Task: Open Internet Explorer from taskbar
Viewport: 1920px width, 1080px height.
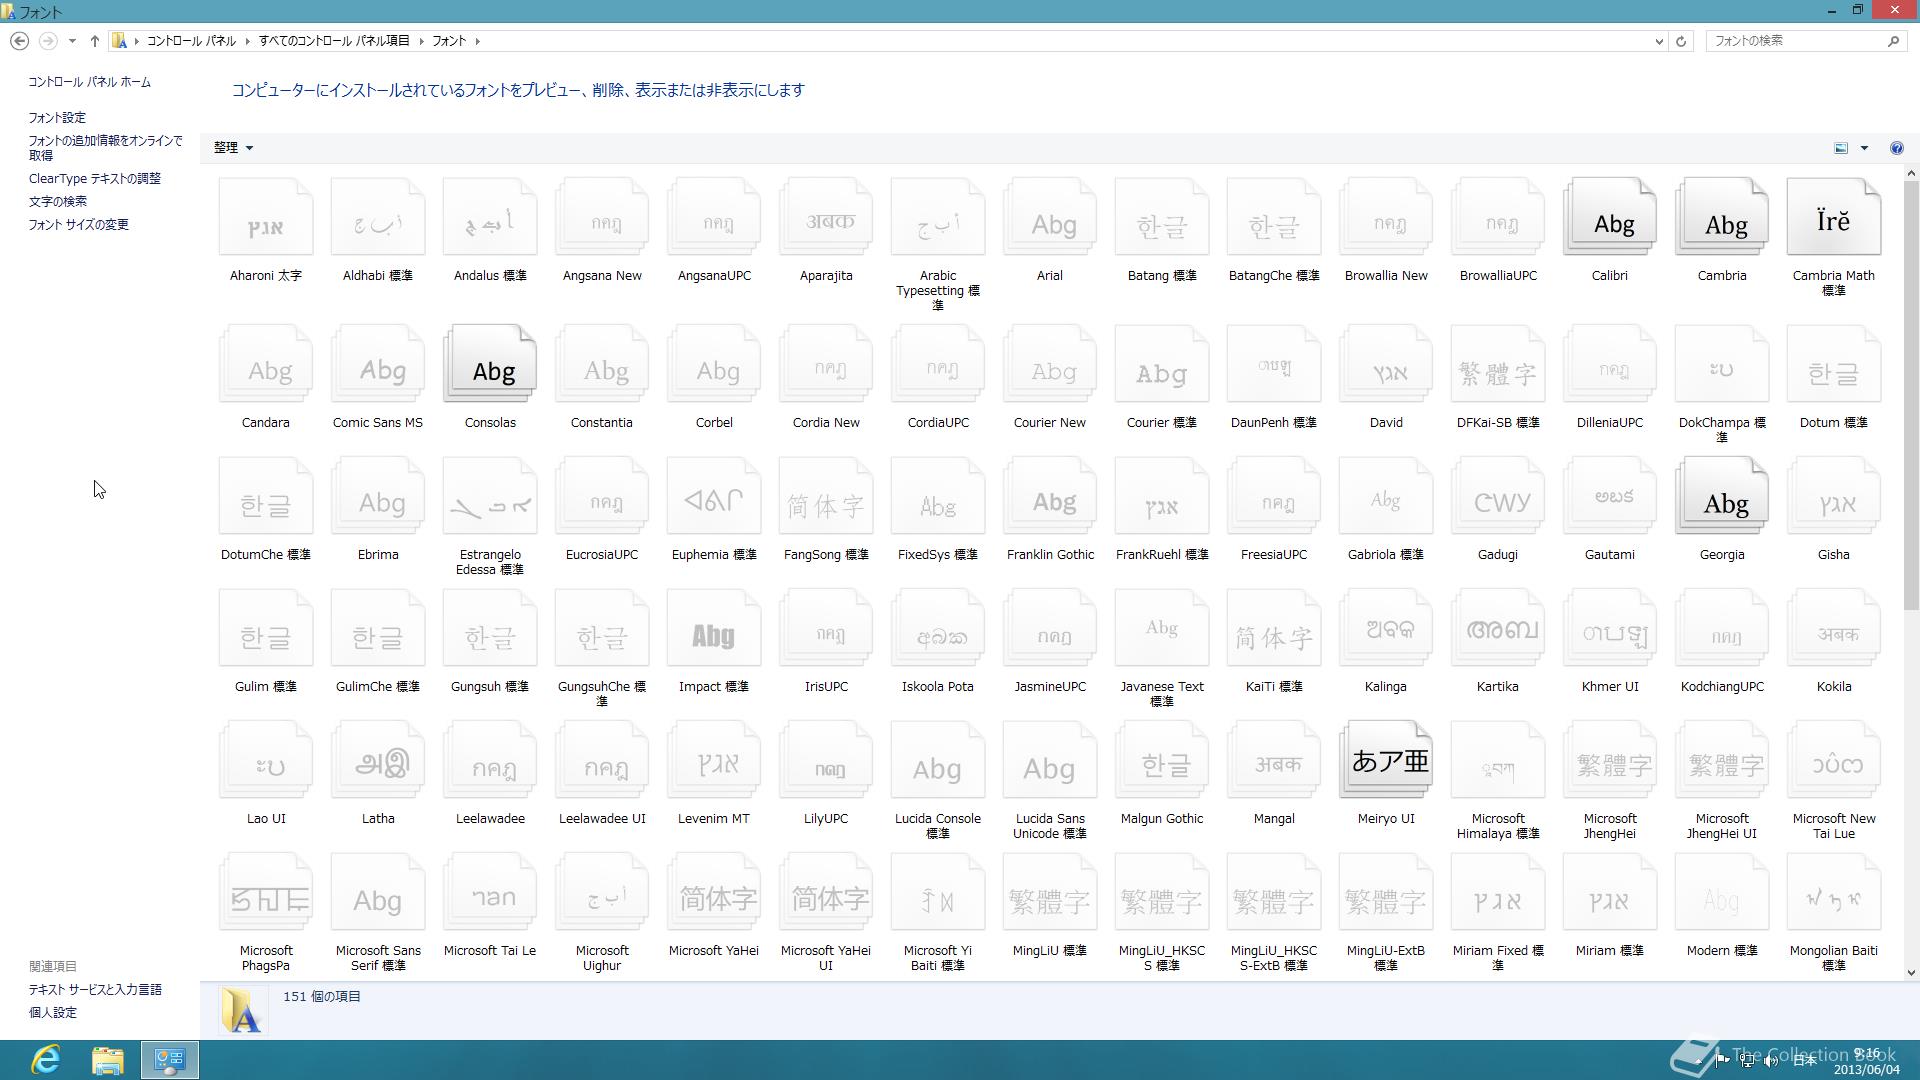Action: tap(46, 1060)
